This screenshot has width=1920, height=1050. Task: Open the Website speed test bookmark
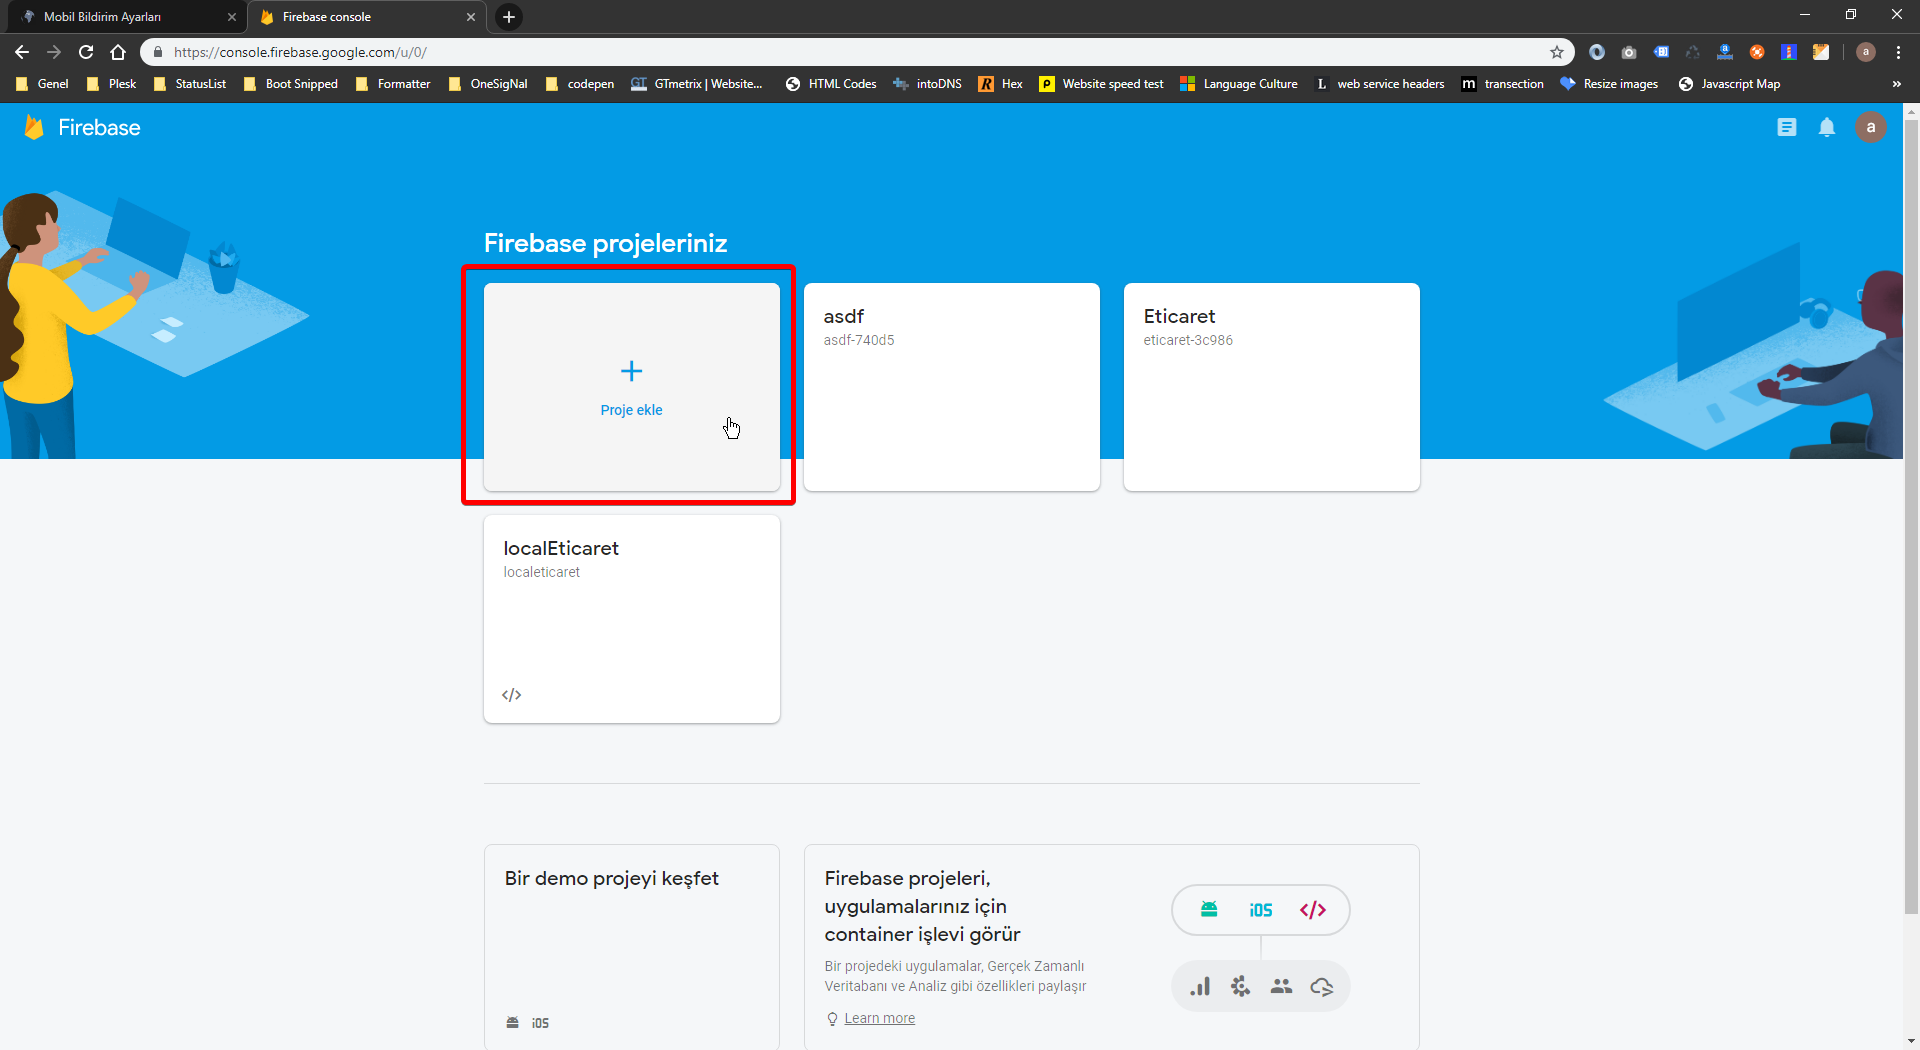[x=1102, y=84]
